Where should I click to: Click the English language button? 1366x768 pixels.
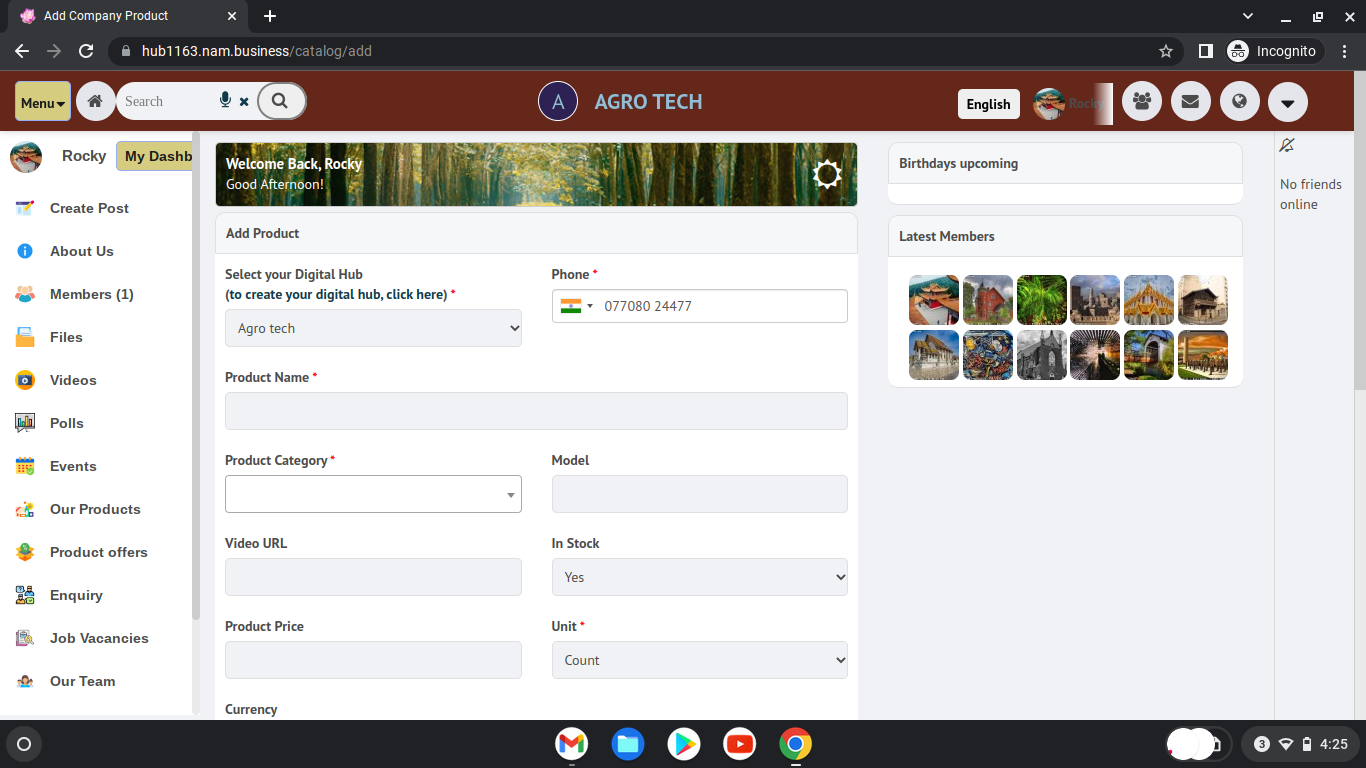[x=988, y=104]
